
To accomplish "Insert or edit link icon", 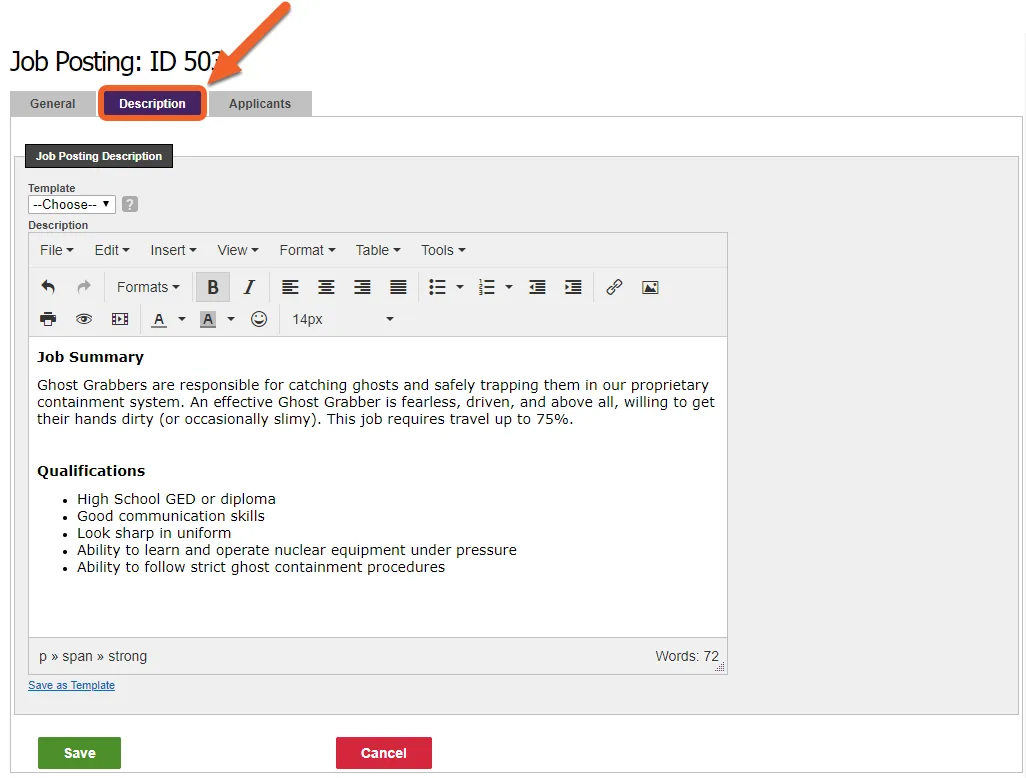I will 614,287.
